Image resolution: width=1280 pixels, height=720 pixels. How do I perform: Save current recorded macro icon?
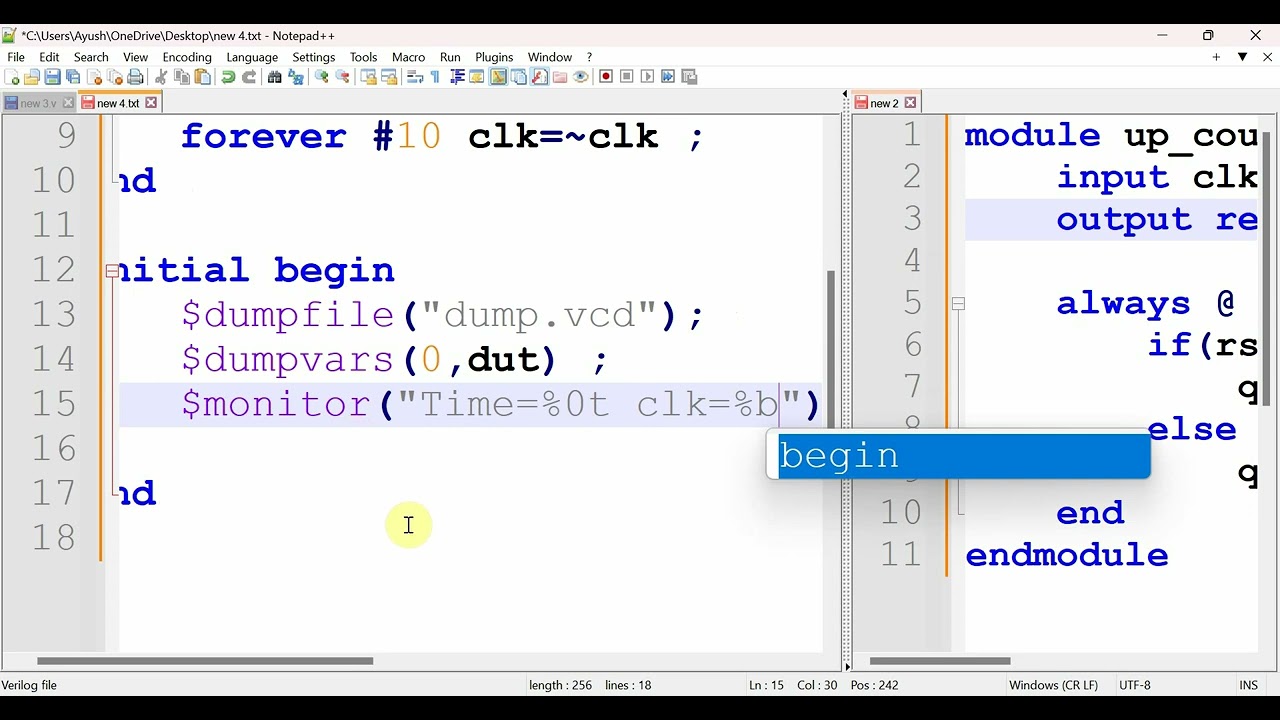tap(688, 77)
